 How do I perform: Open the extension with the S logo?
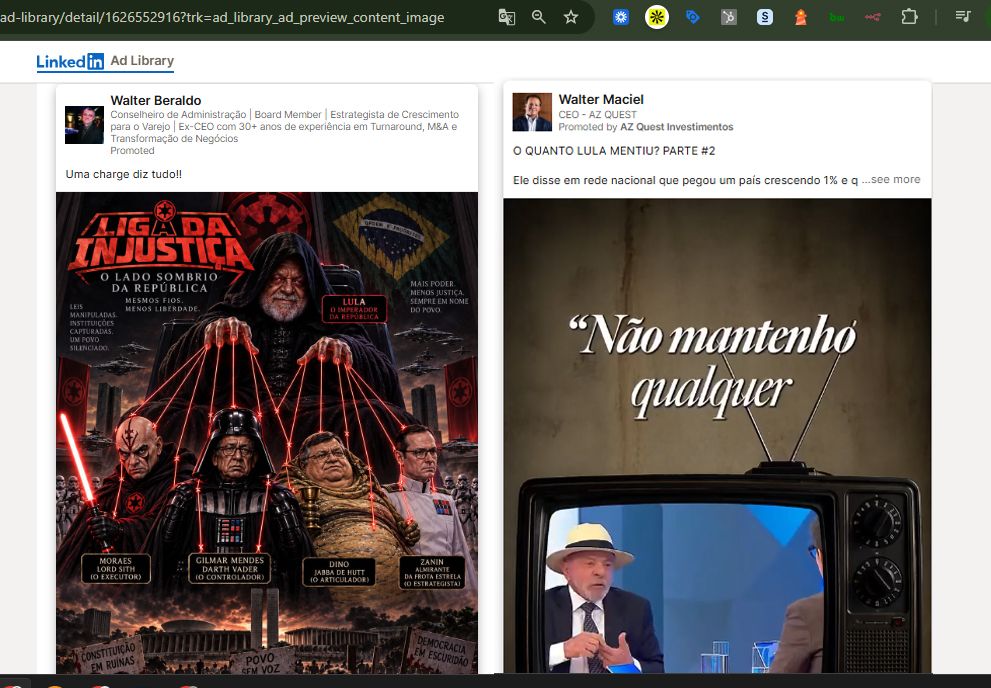[x=765, y=17]
